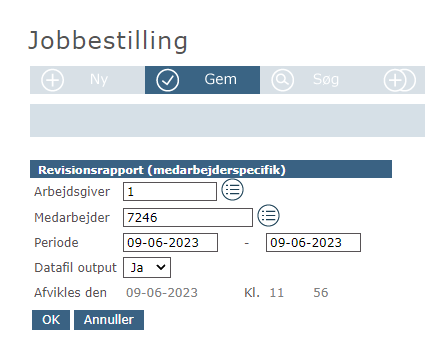Focus the Arbejdsgiver input field
The width and height of the screenshot is (425, 364).
click(x=170, y=192)
